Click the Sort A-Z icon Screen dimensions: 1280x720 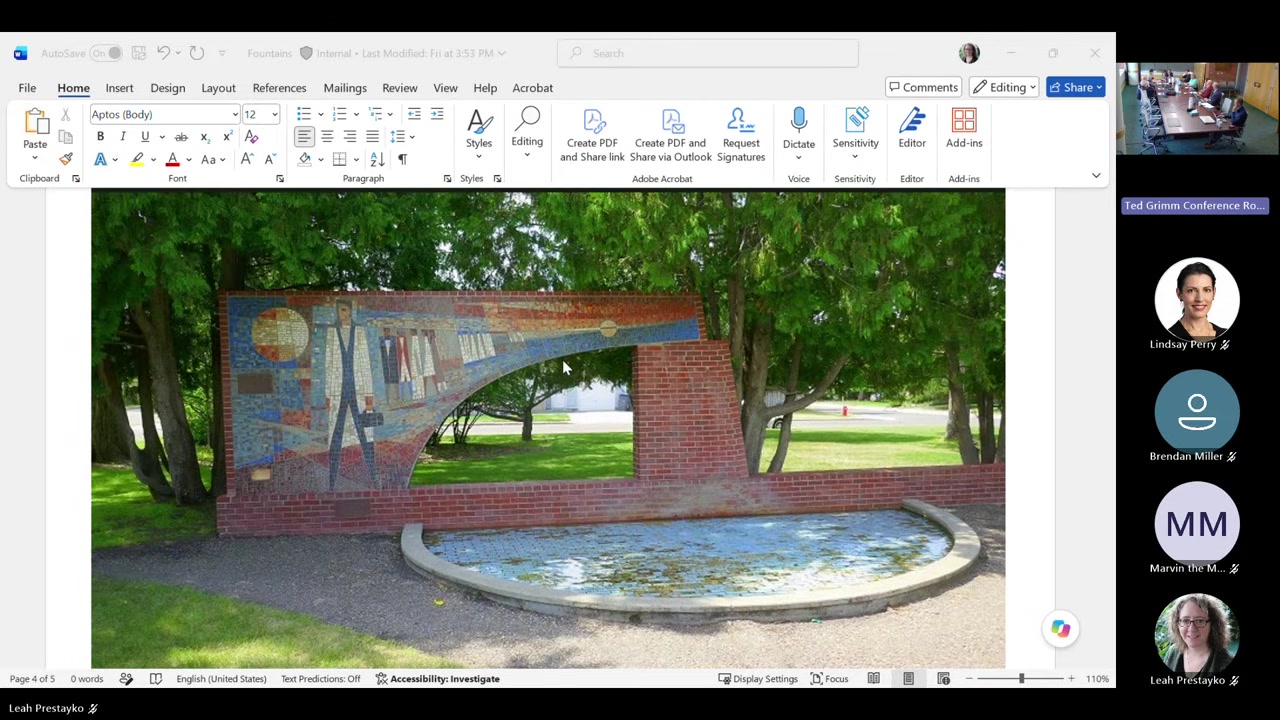[377, 159]
